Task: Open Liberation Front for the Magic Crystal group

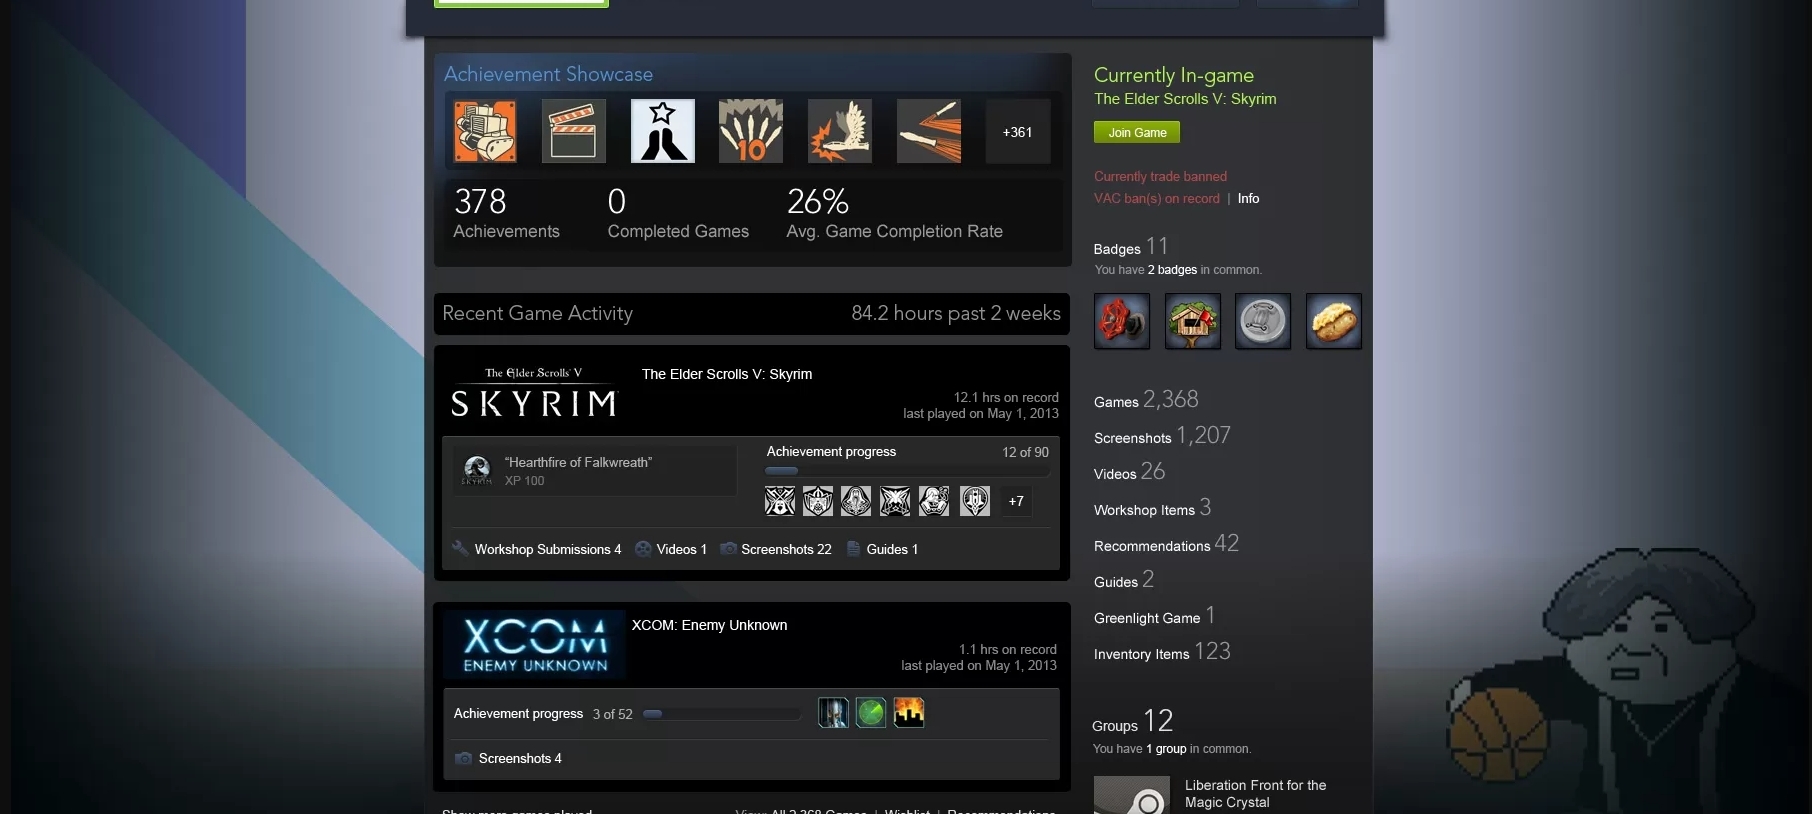Action: coord(1256,794)
